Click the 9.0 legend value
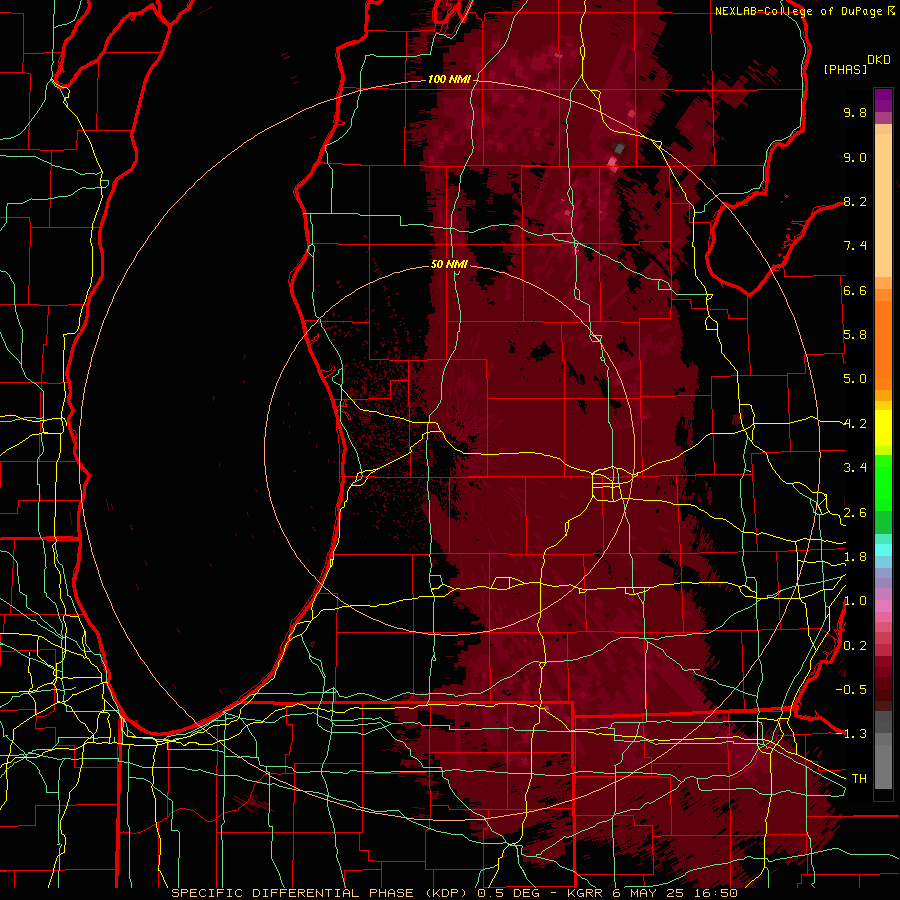Viewport: 900px width, 900px height. pos(855,157)
